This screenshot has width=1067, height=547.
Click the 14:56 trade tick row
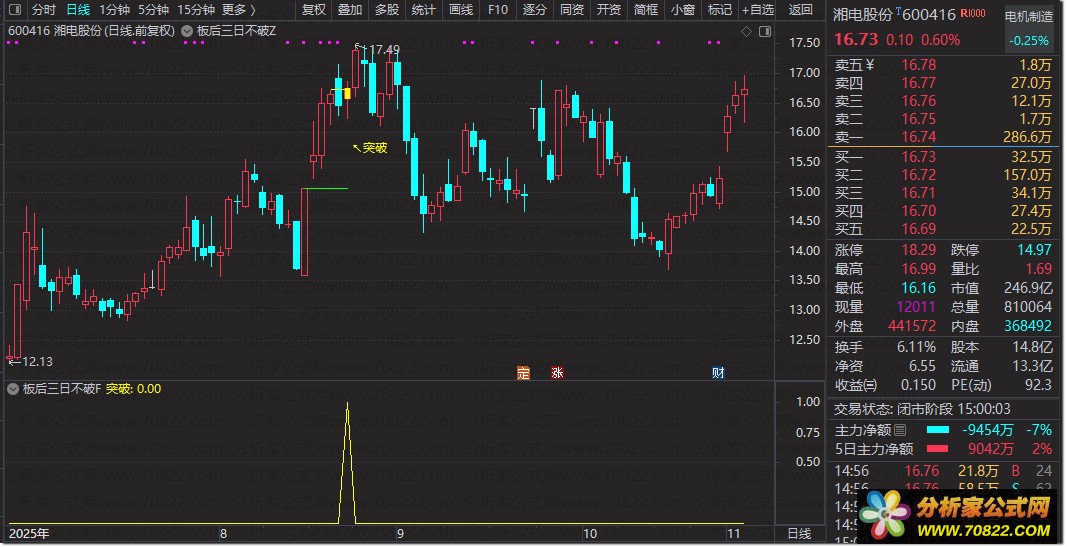[943, 471]
